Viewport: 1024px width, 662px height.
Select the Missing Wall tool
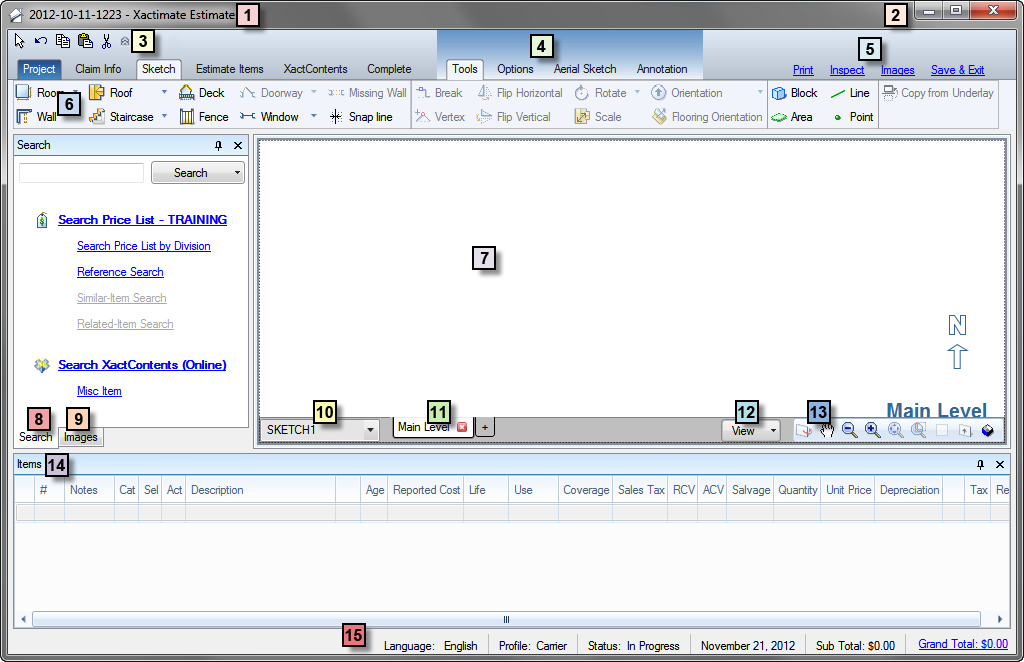click(x=367, y=93)
